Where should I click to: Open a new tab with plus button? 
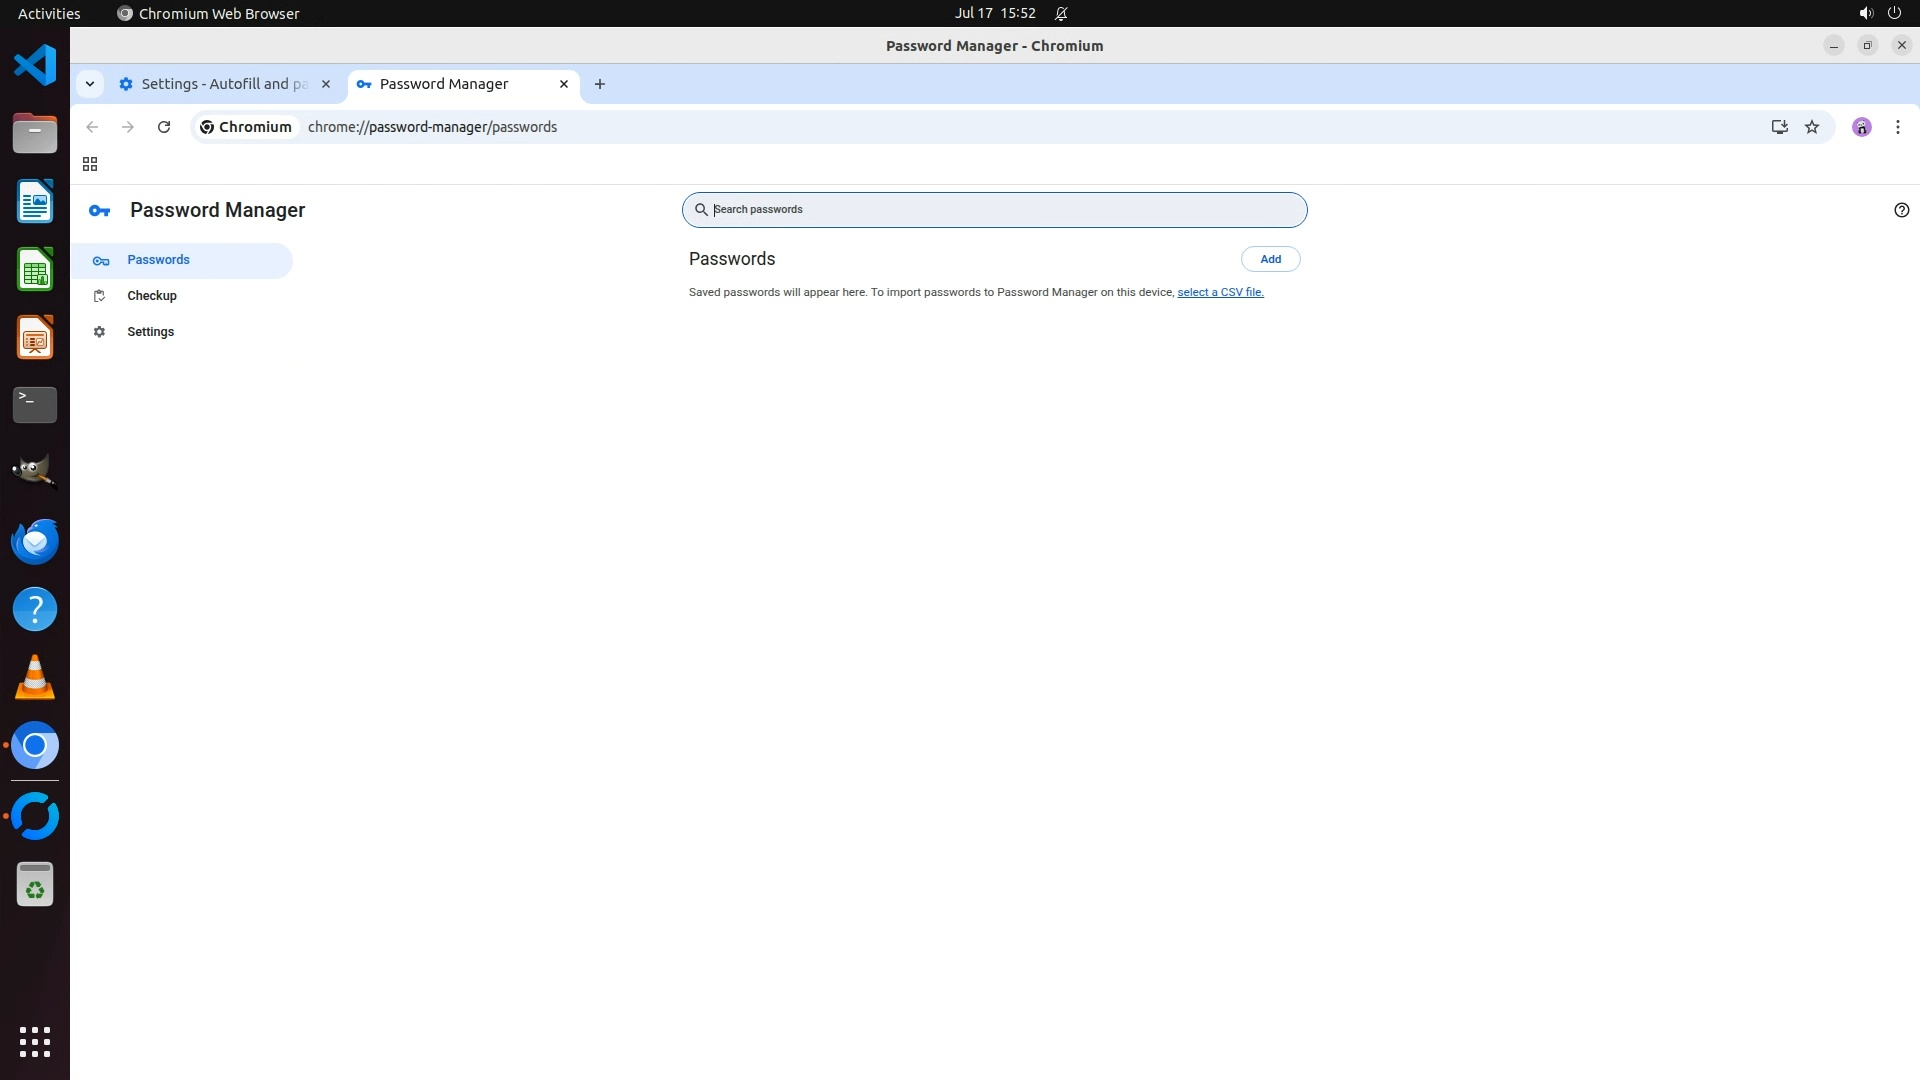tap(600, 84)
